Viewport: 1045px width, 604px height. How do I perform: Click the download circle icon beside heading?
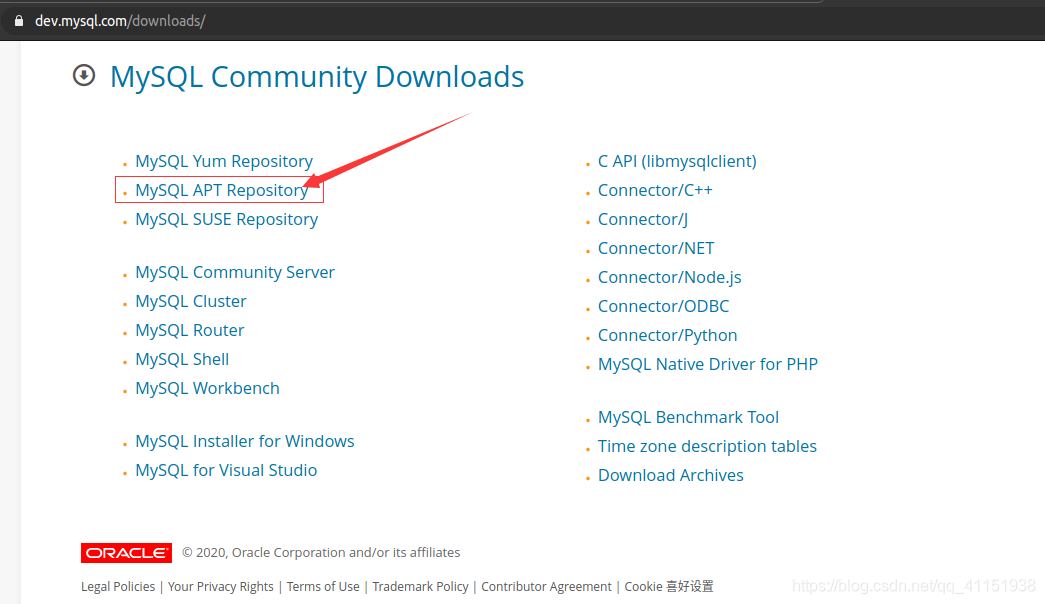pos(84,75)
